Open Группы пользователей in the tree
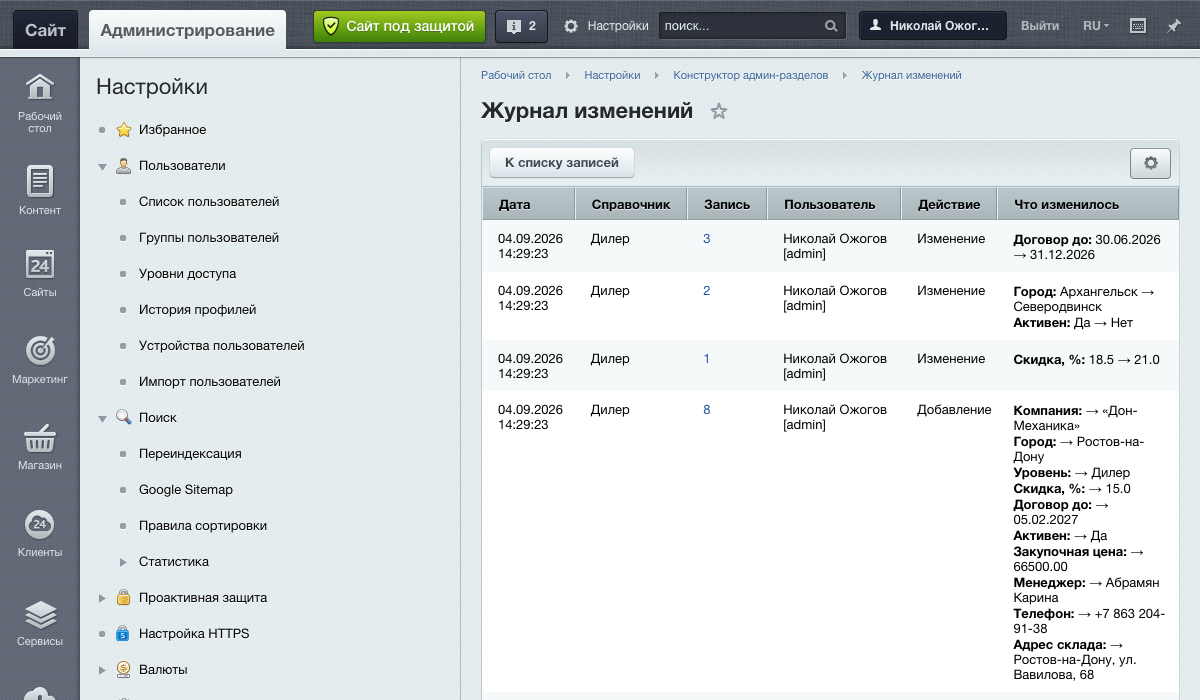Image resolution: width=1200 pixels, height=700 pixels. click(209, 238)
